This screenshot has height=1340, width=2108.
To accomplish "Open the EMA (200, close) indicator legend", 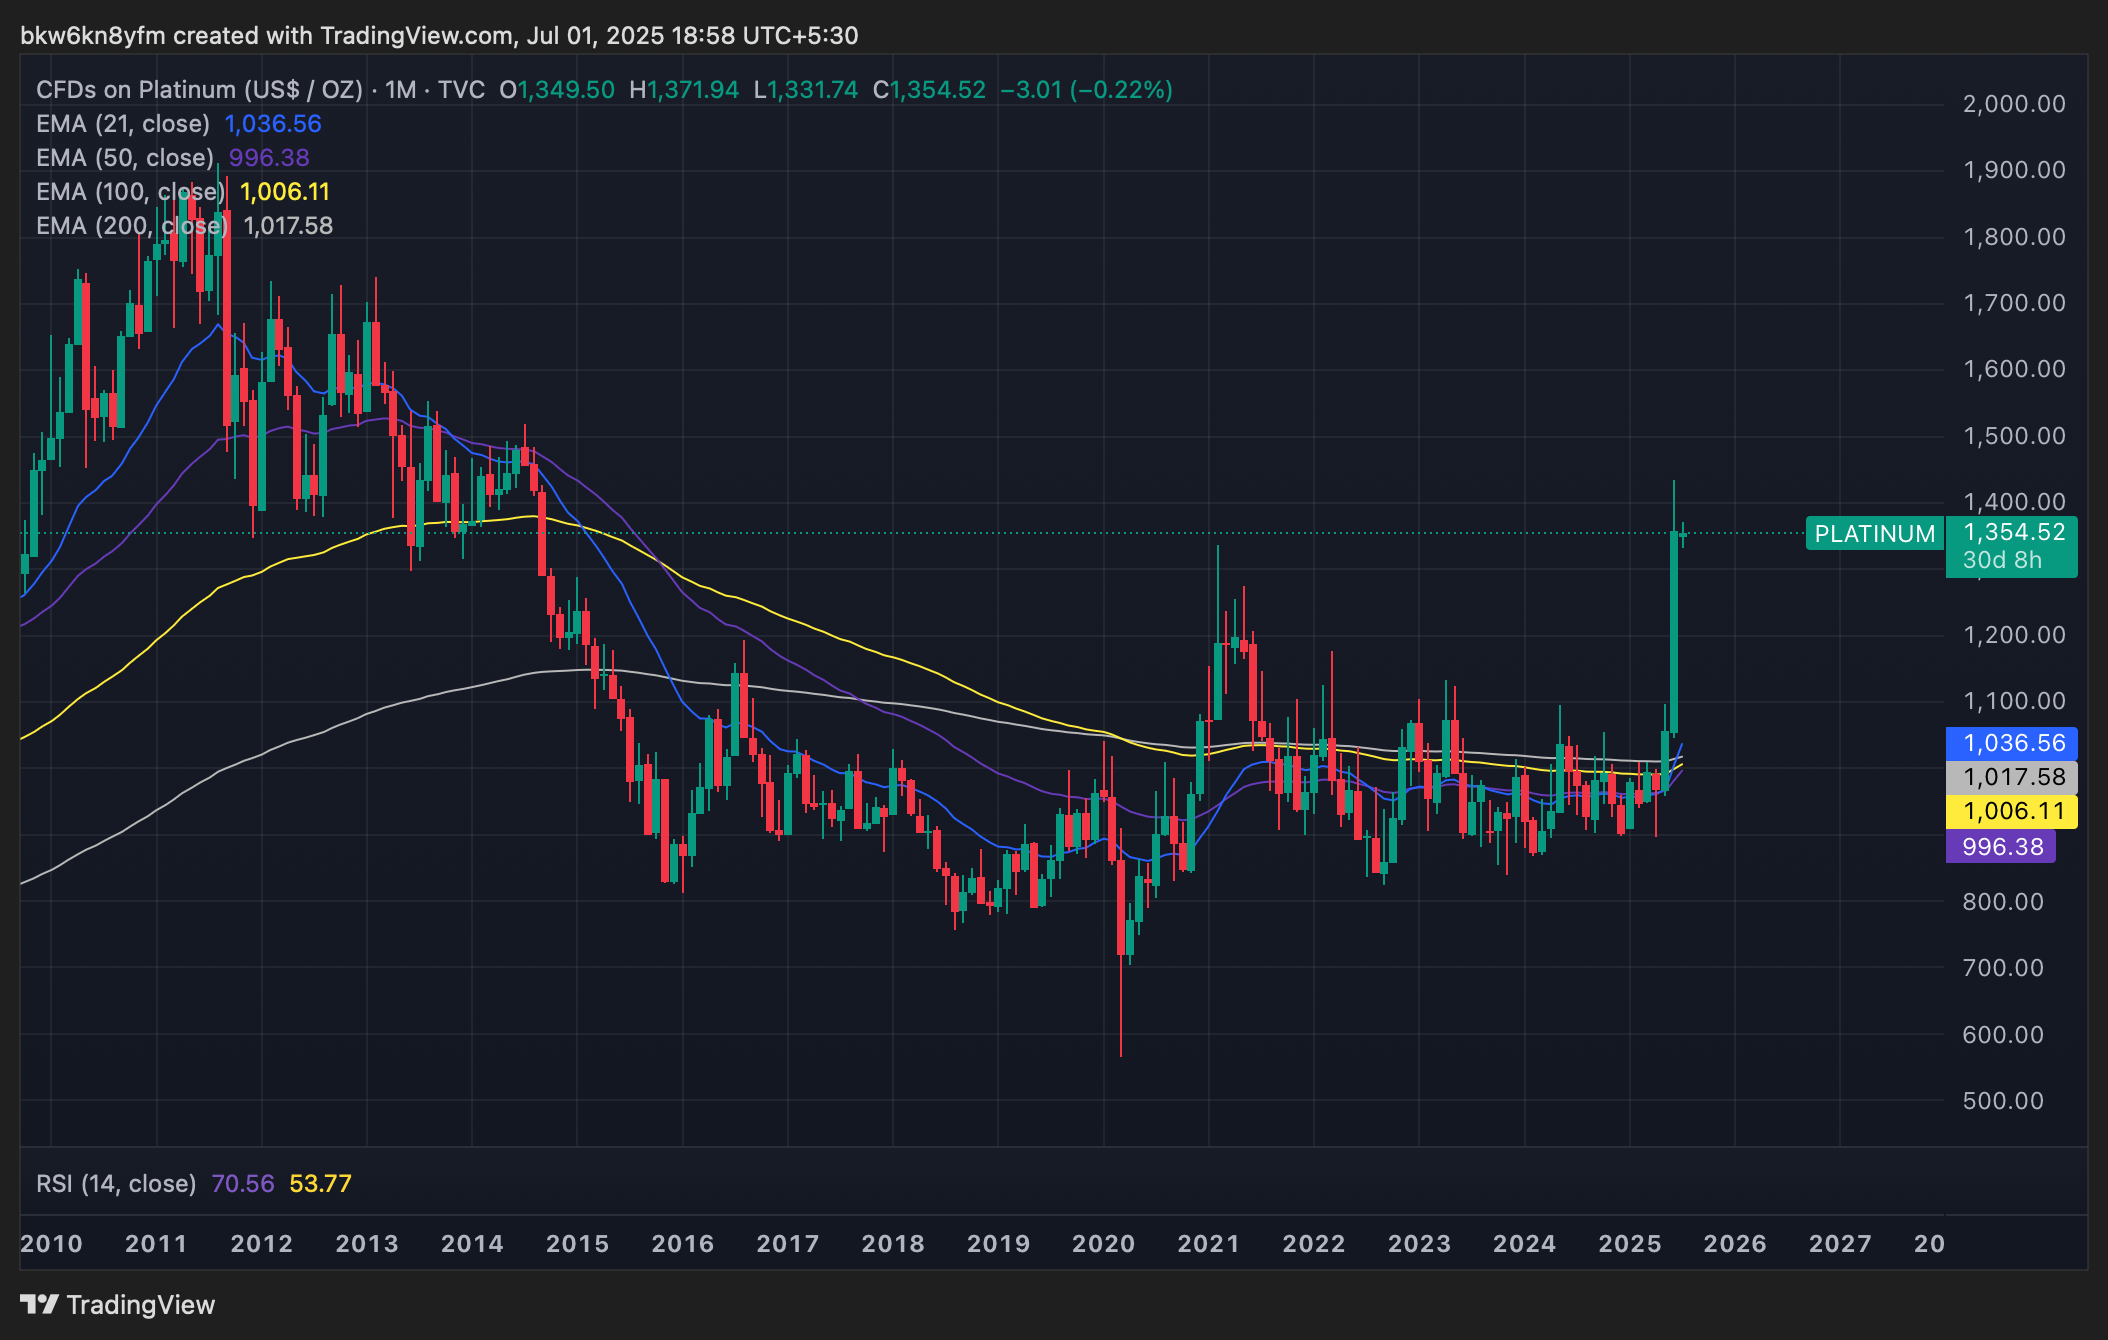I will tap(131, 226).
